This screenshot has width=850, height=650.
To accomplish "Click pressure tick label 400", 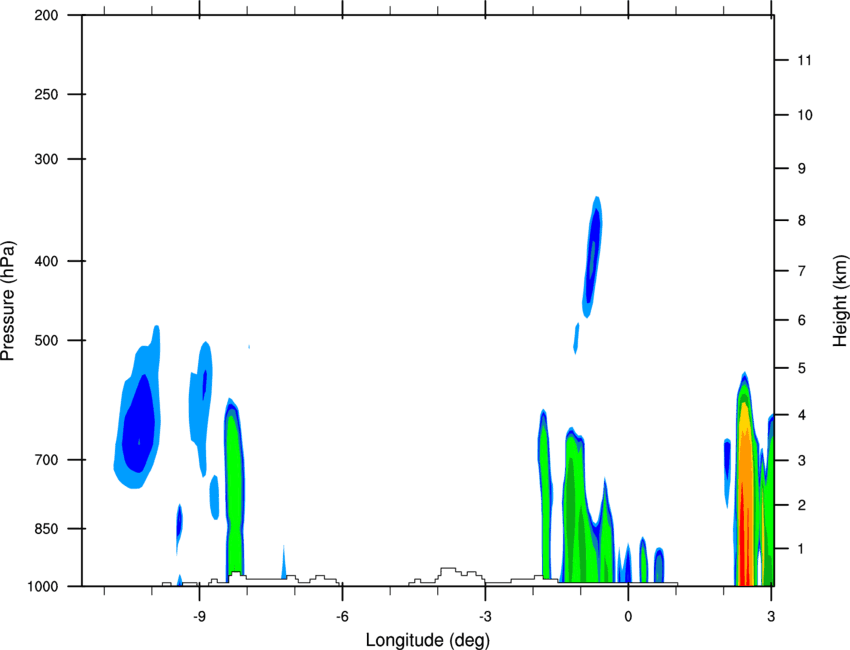I will pyautogui.click(x=46, y=261).
